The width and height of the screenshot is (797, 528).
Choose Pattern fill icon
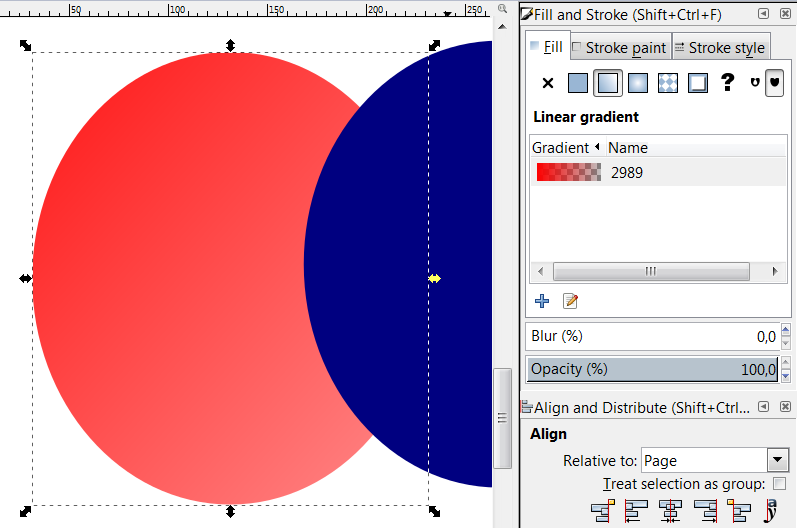pyautogui.click(x=667, y=83)
